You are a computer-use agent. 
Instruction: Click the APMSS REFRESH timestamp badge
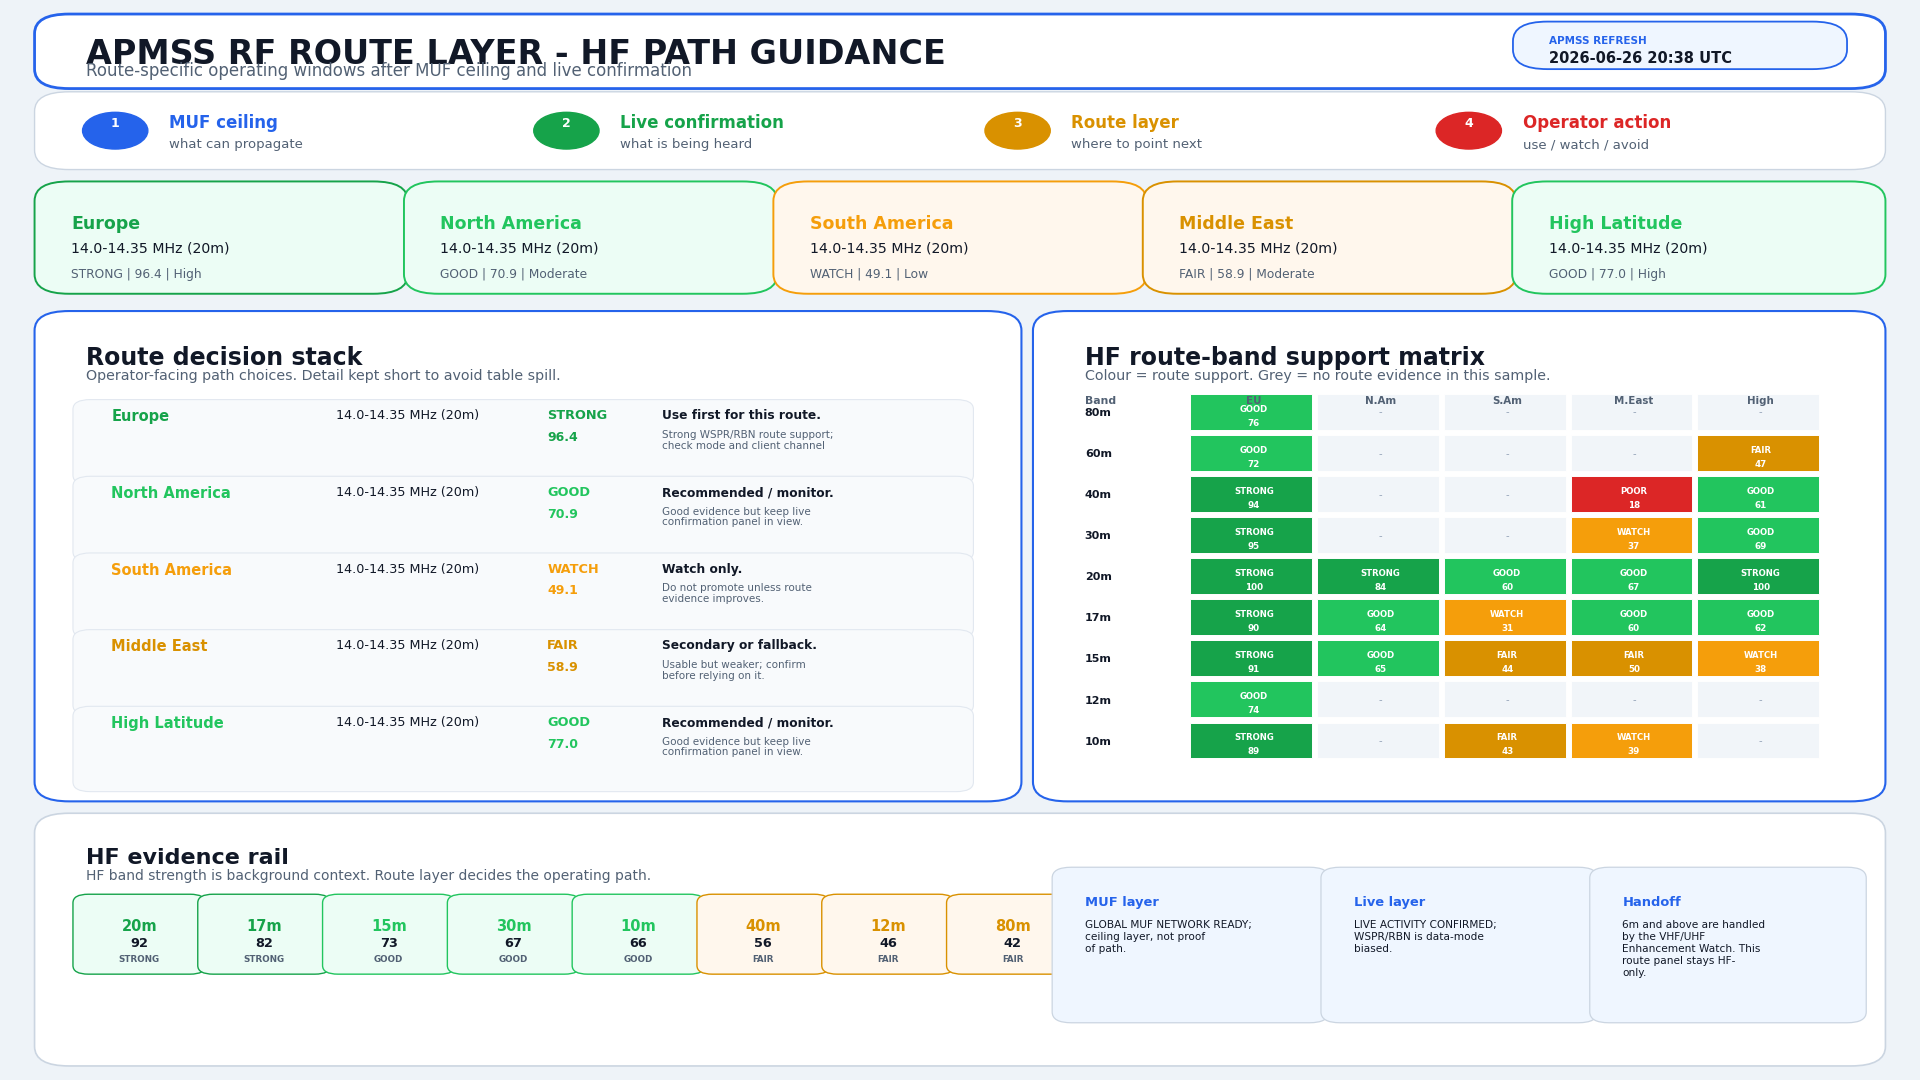click(x=1679, y=46)
